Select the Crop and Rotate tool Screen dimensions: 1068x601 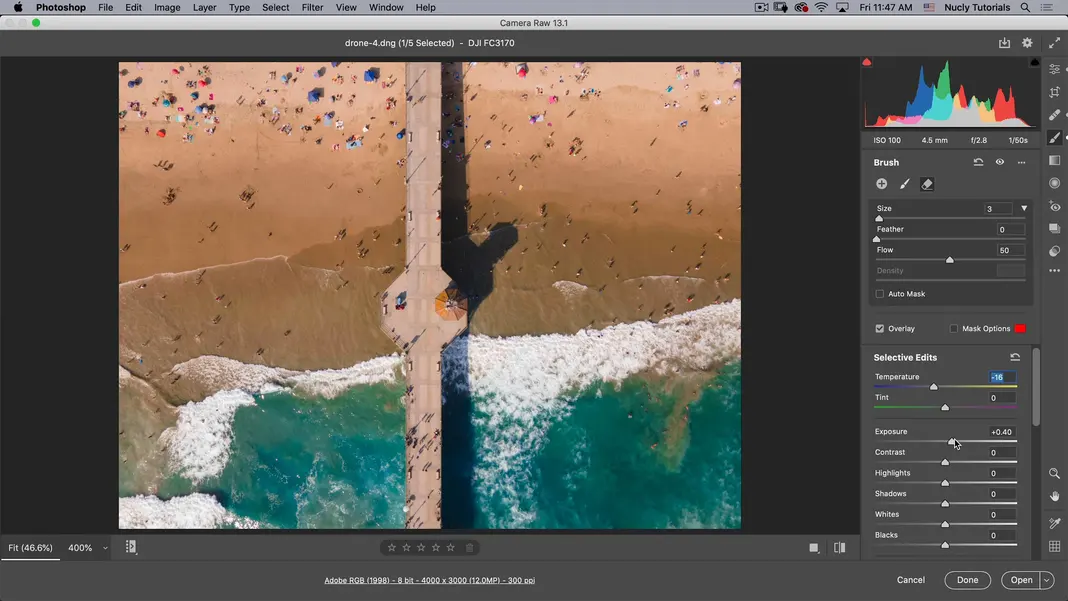pyautogui.click(x=1054, y=92)
